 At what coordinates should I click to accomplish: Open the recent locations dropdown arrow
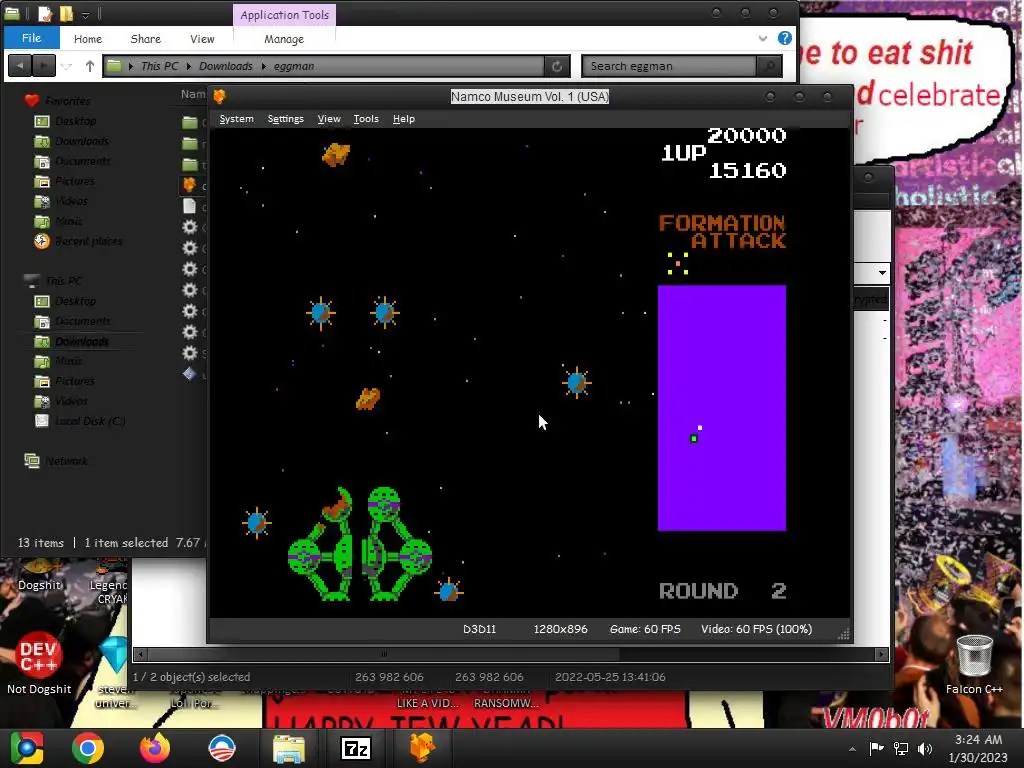[x=67, y=66]
